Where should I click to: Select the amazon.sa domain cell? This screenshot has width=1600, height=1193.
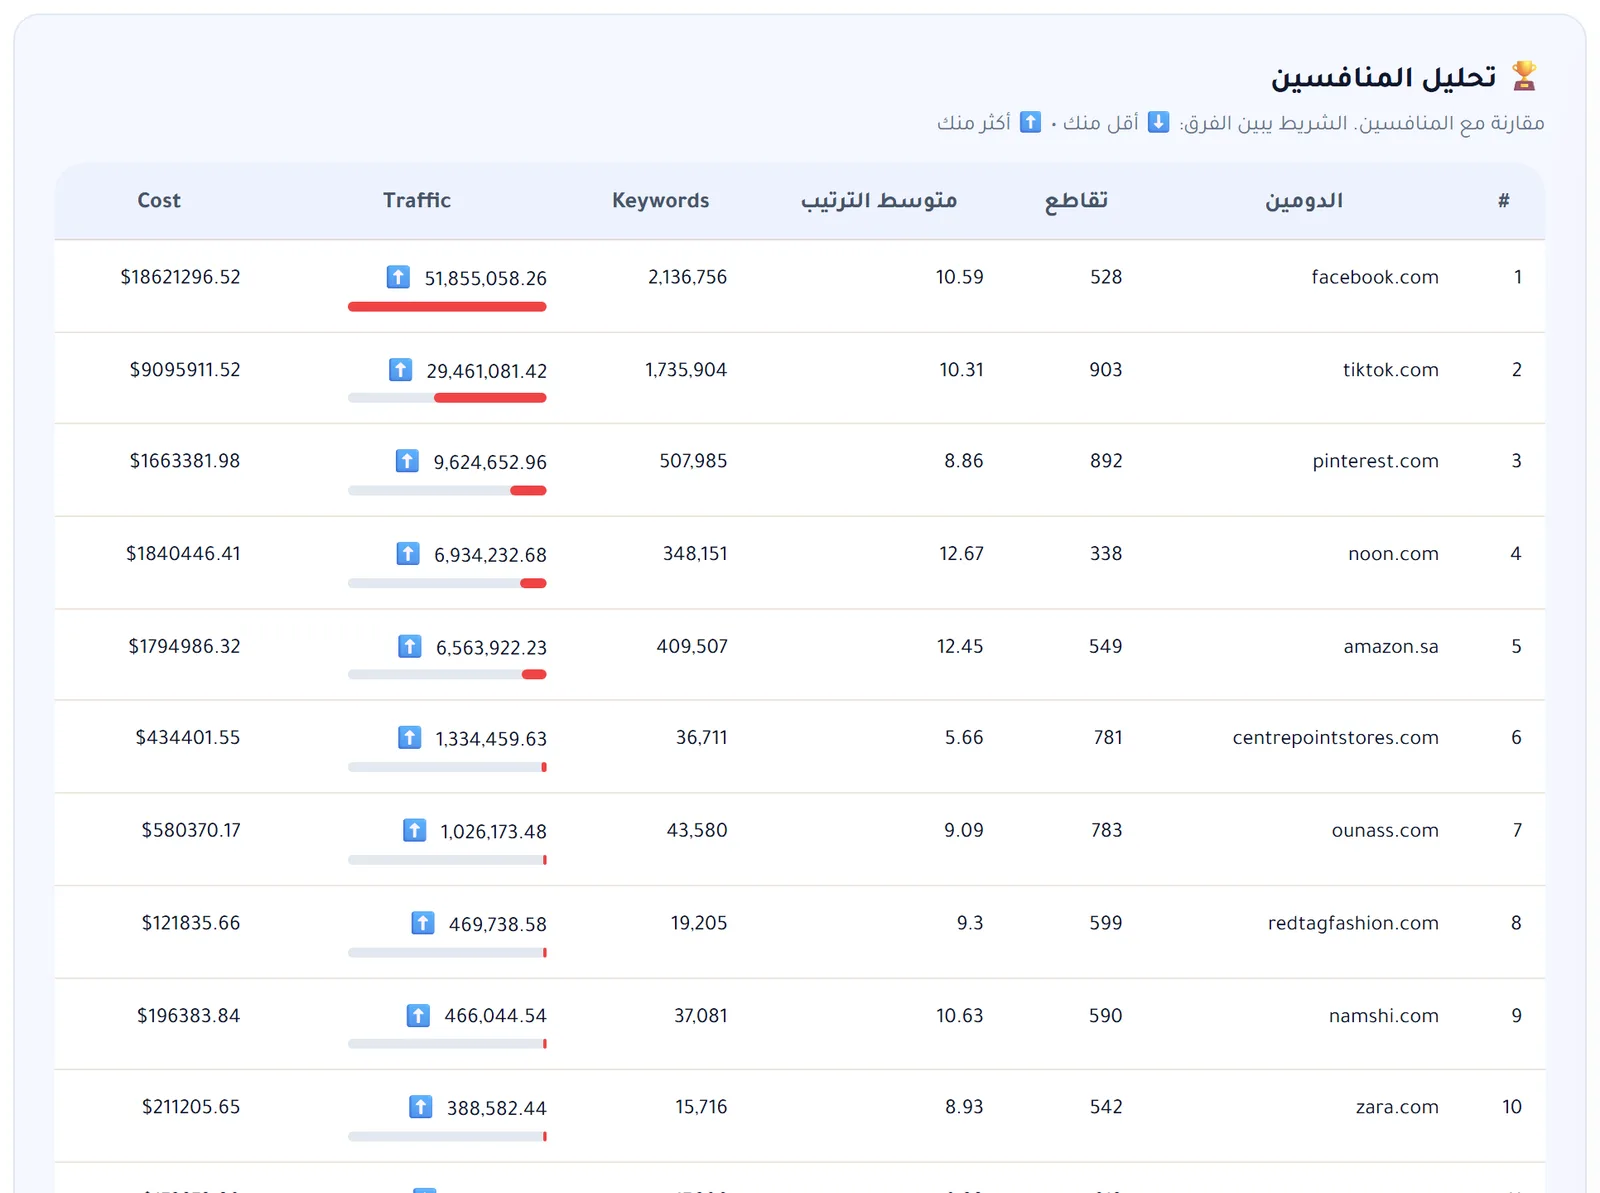(x=1391, y=647)
